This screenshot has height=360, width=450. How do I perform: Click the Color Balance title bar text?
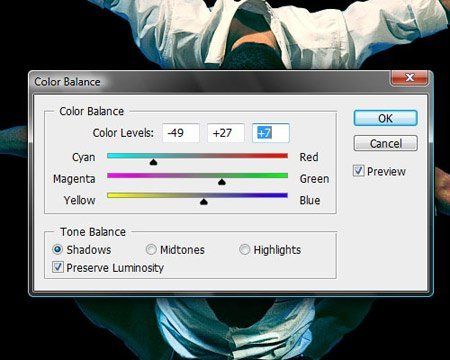67,82
